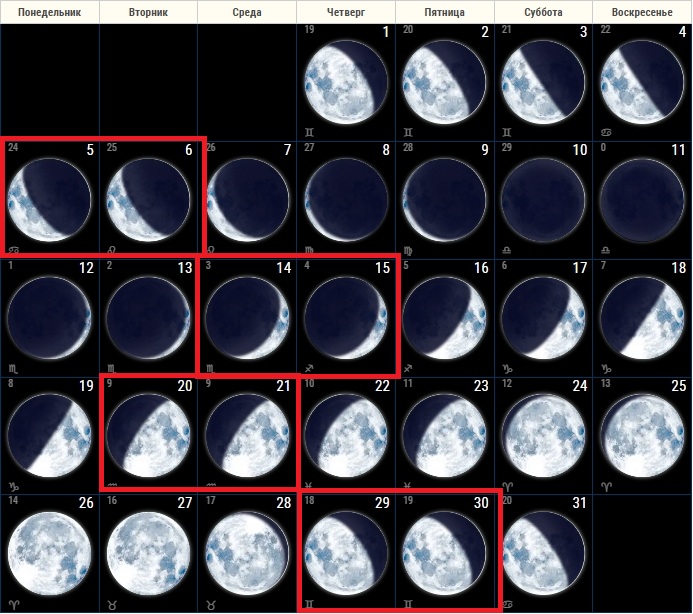Select the Пятница column header

pos(445,12)
